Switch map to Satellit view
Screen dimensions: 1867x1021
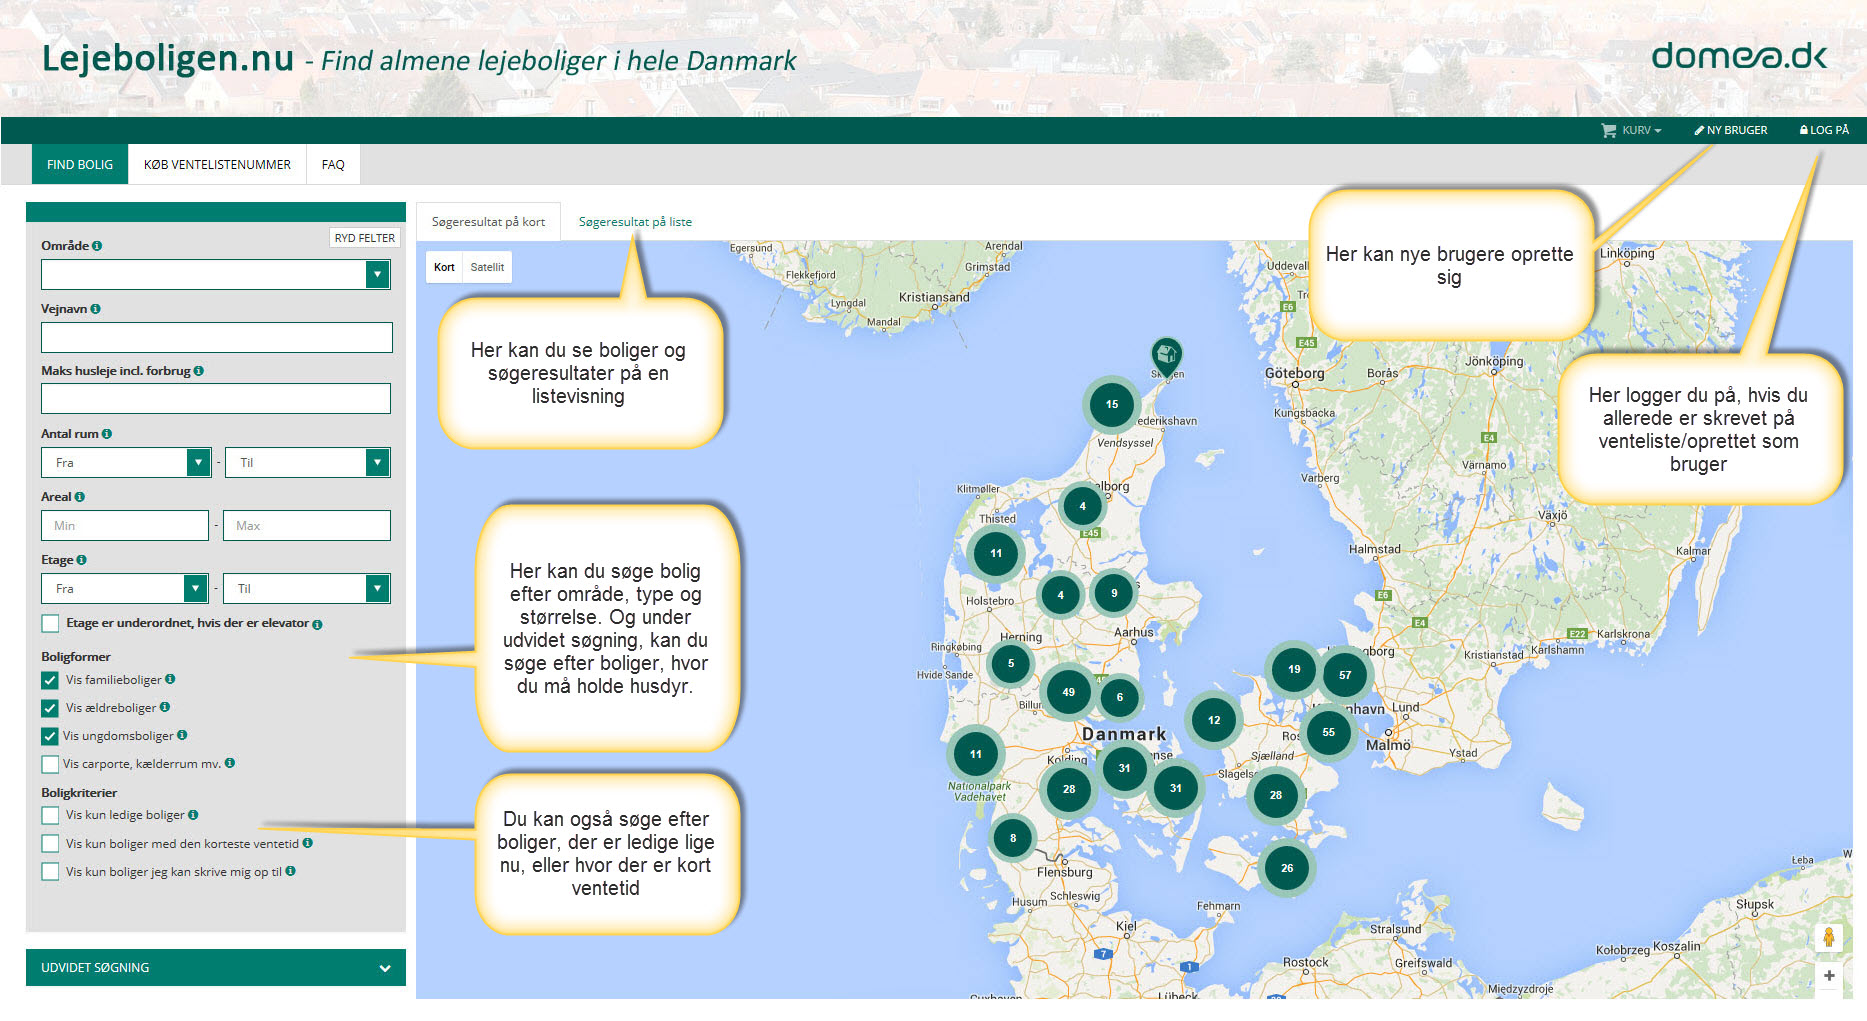click(x=487, y=267)
